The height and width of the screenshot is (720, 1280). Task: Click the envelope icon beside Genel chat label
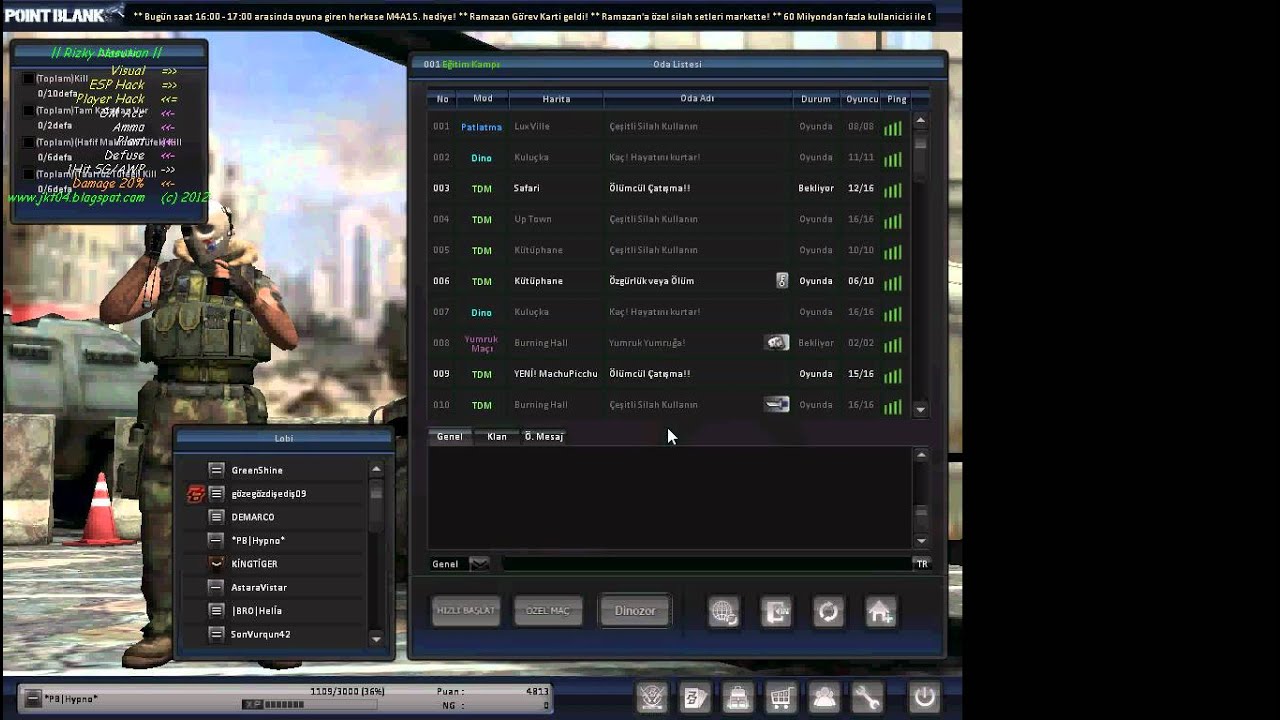pos(479,564)
